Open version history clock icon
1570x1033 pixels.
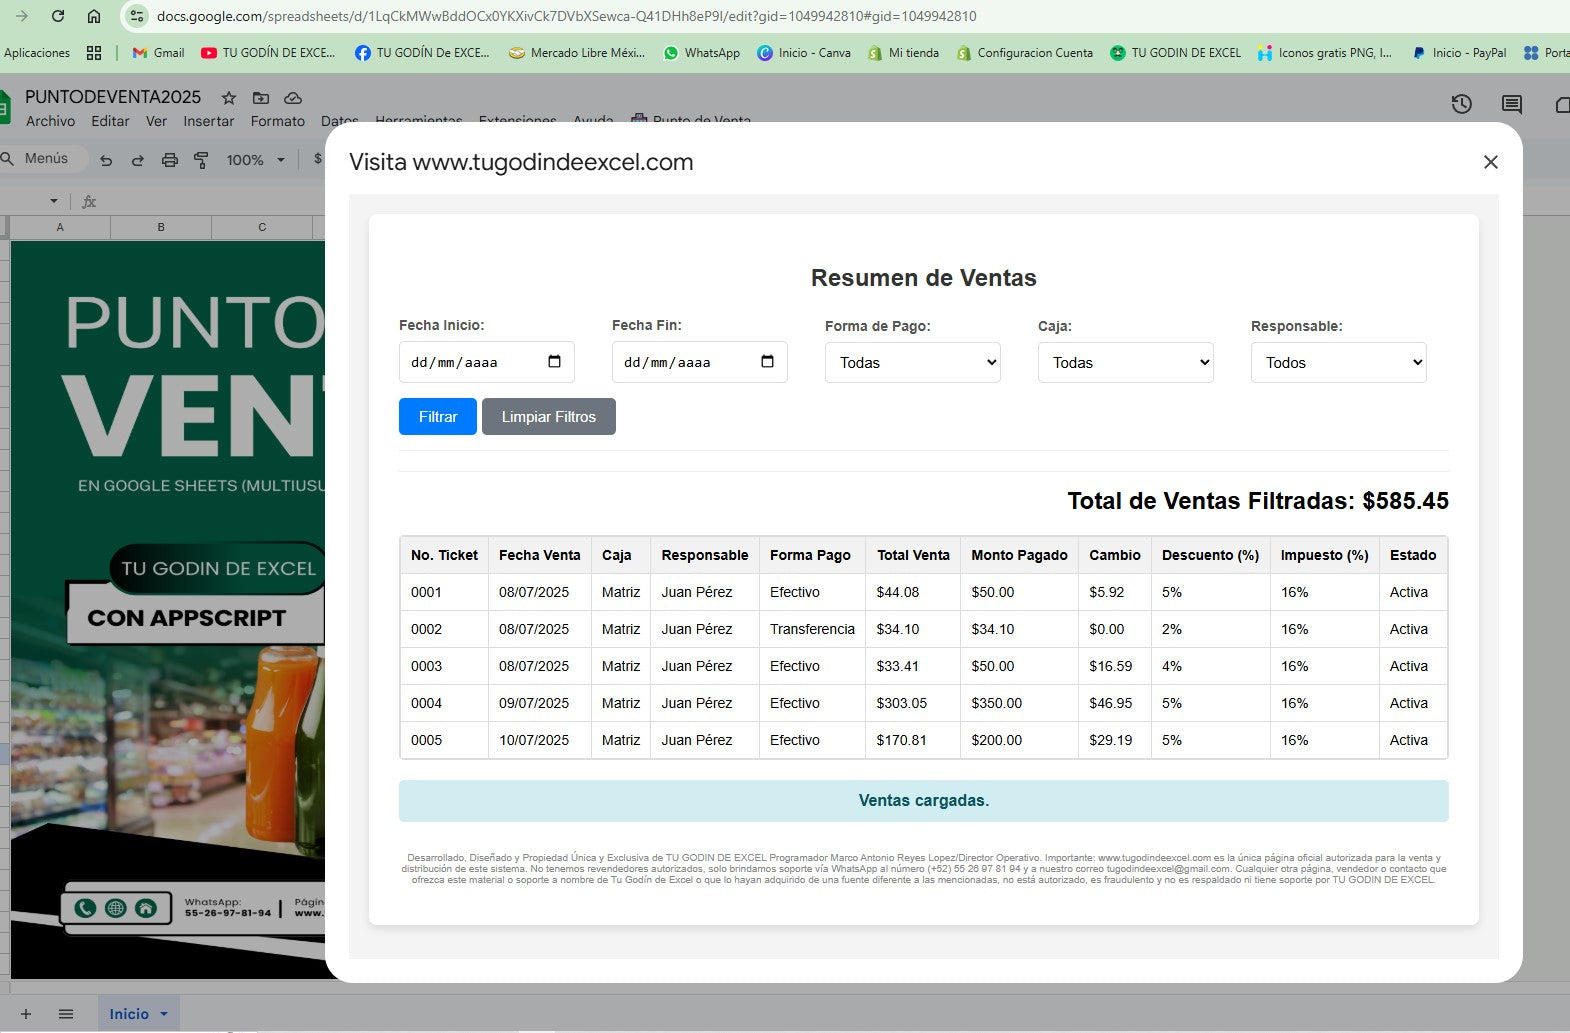pos(1462,104)
